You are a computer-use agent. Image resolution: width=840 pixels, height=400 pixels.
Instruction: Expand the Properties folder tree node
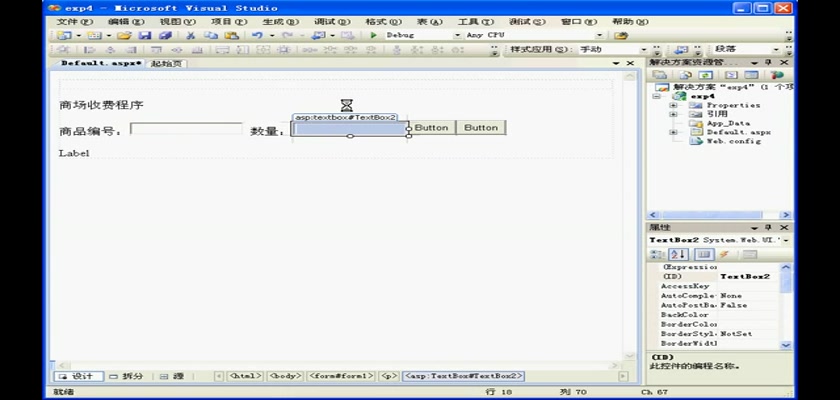pos(672,105)
